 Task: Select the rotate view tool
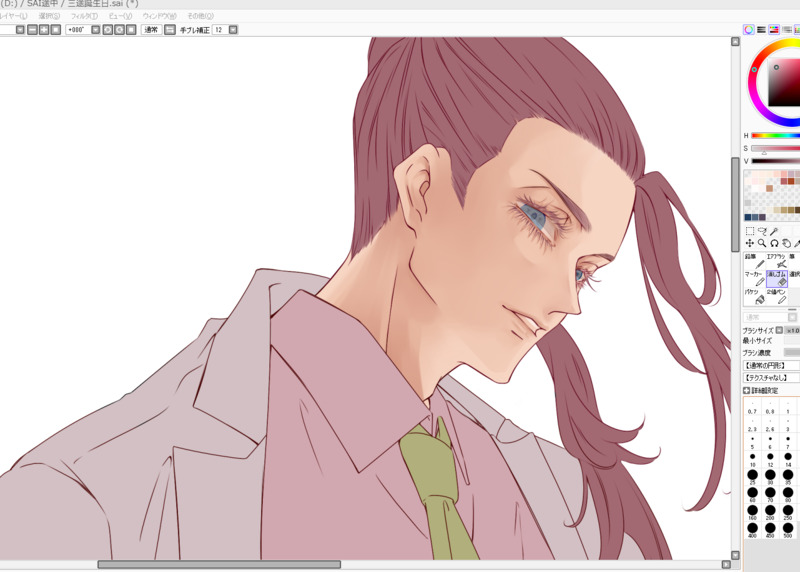tap(774, 243)
